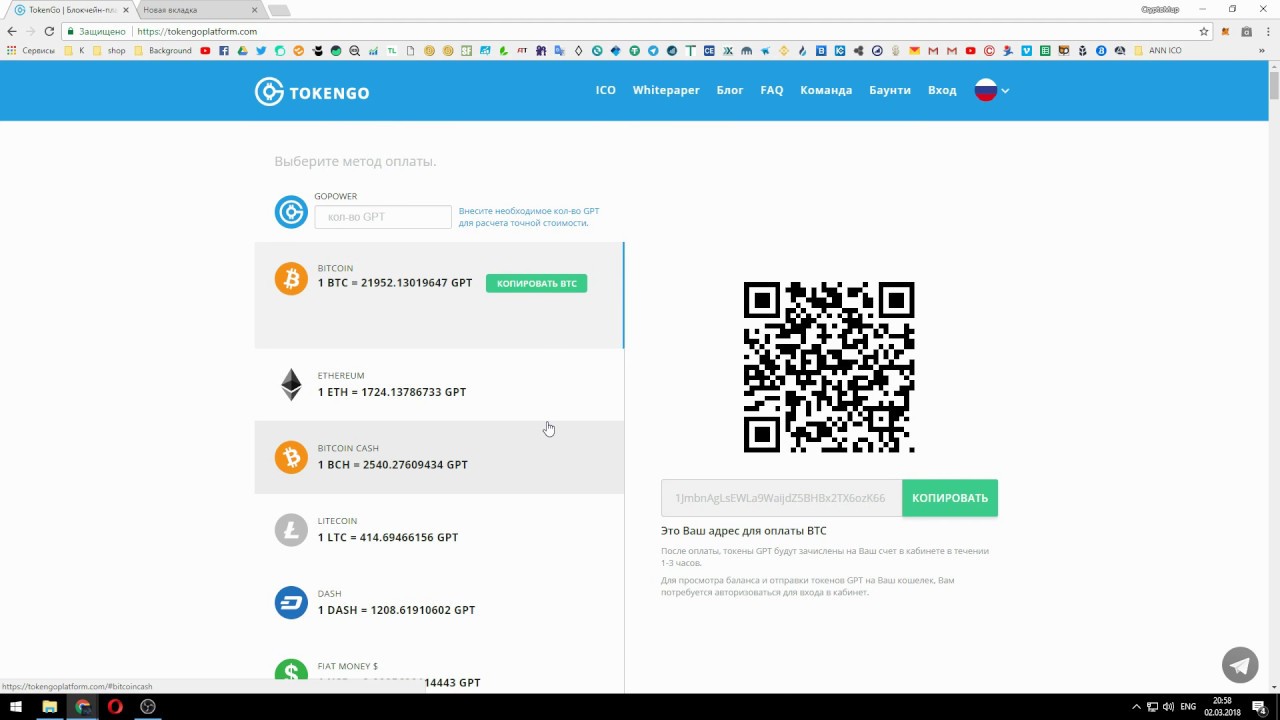Open a new browser tab
Image resolution: width=1280 pixels, height=720 pixels.
[280, 10]
